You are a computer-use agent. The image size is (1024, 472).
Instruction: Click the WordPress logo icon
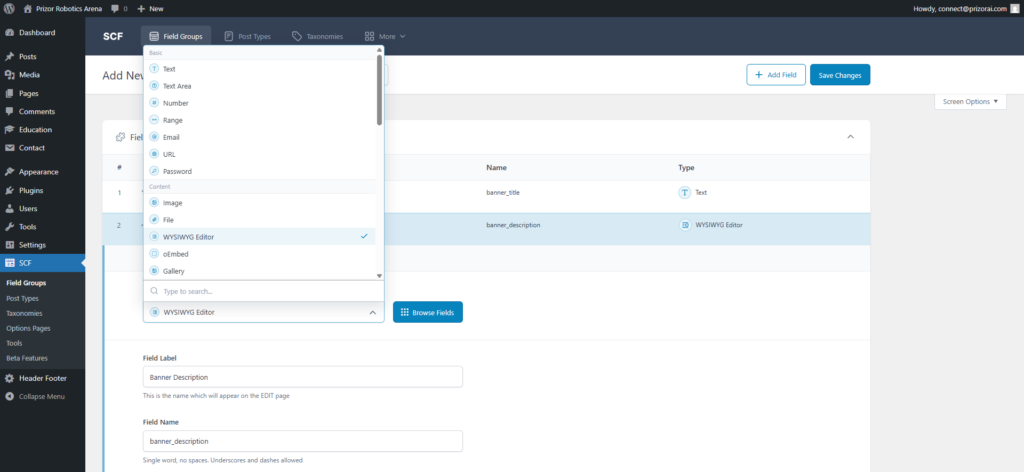click(x=9, y=8)
